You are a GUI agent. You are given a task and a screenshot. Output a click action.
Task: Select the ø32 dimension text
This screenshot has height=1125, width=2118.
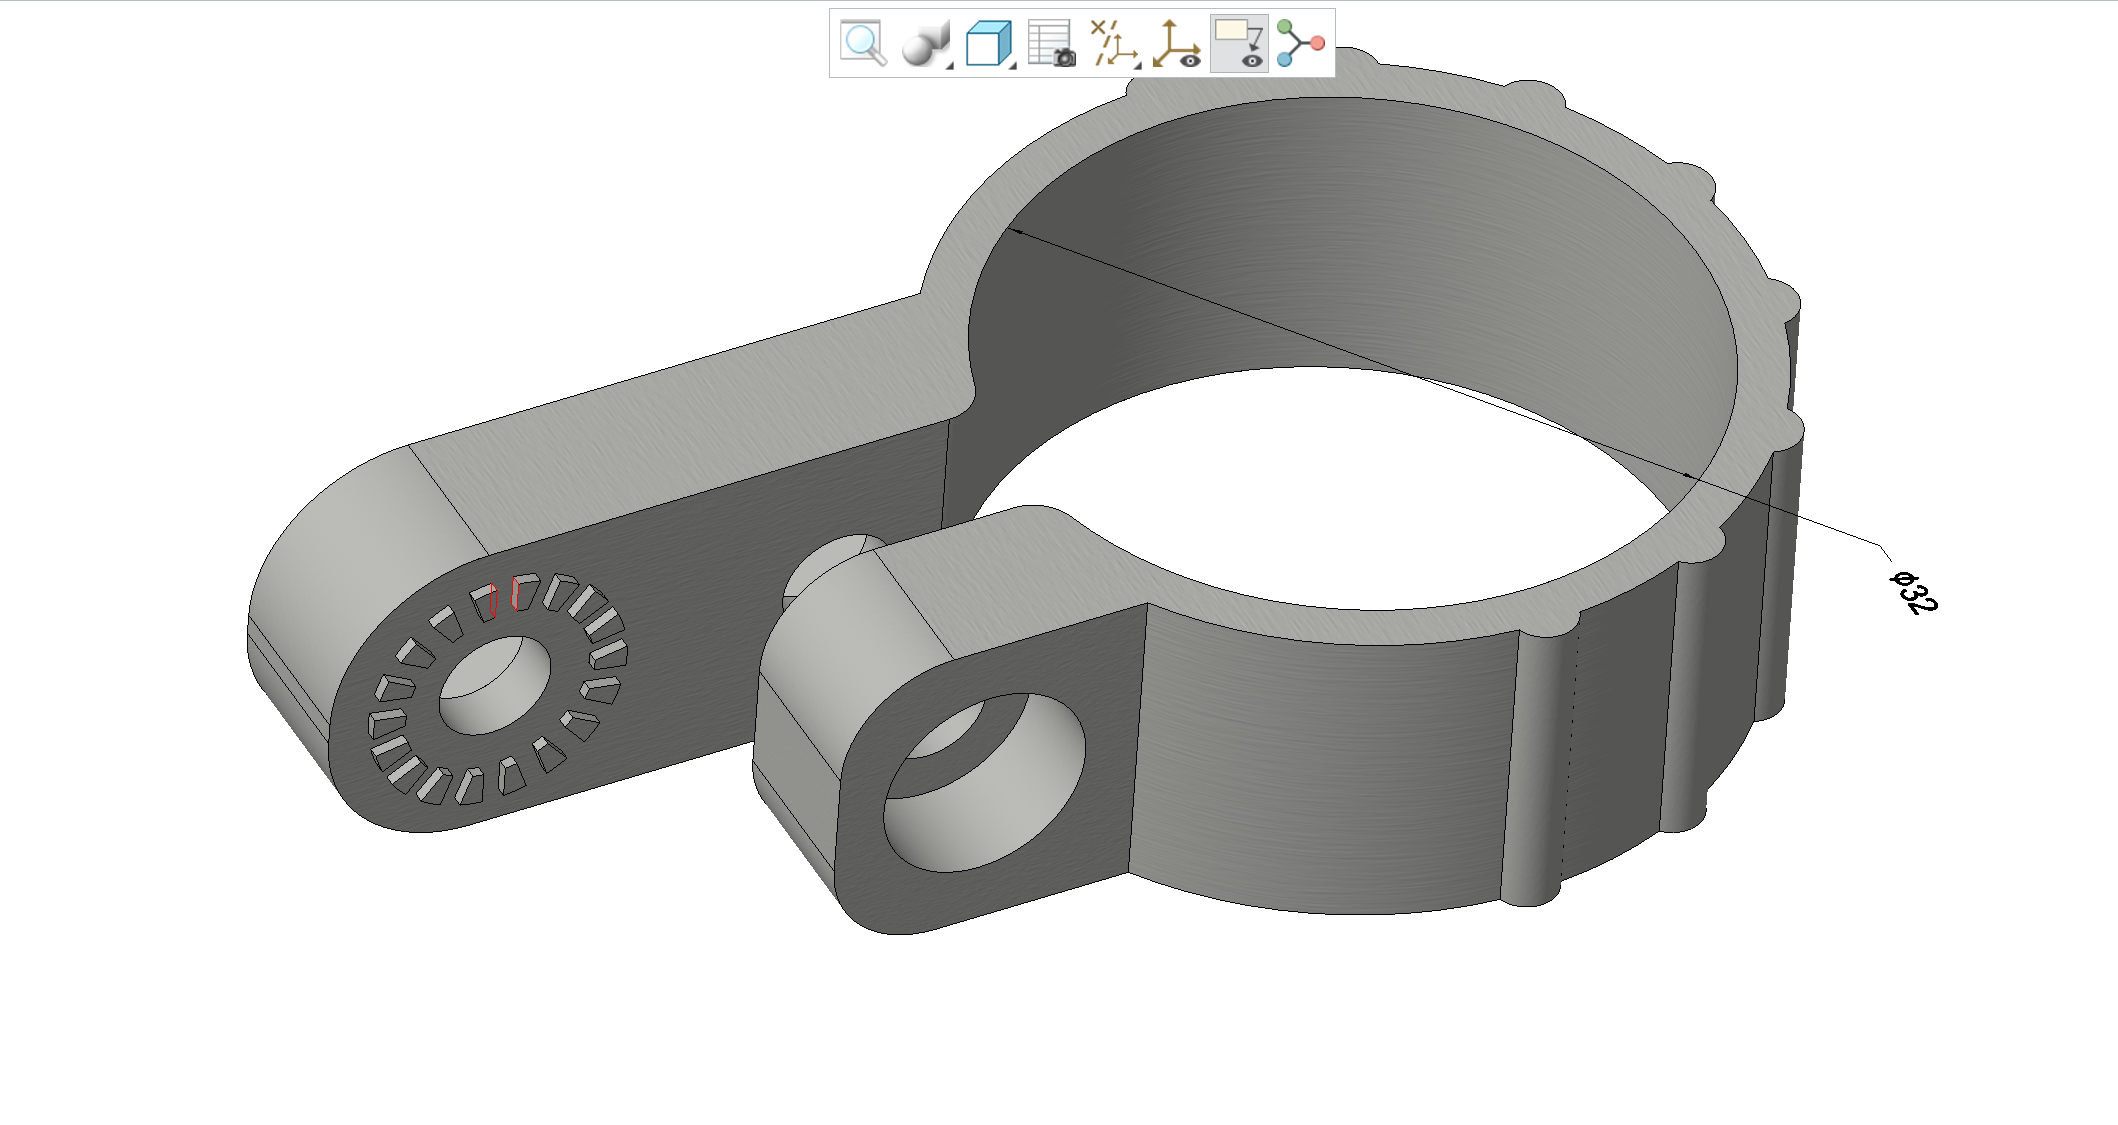1914,592
